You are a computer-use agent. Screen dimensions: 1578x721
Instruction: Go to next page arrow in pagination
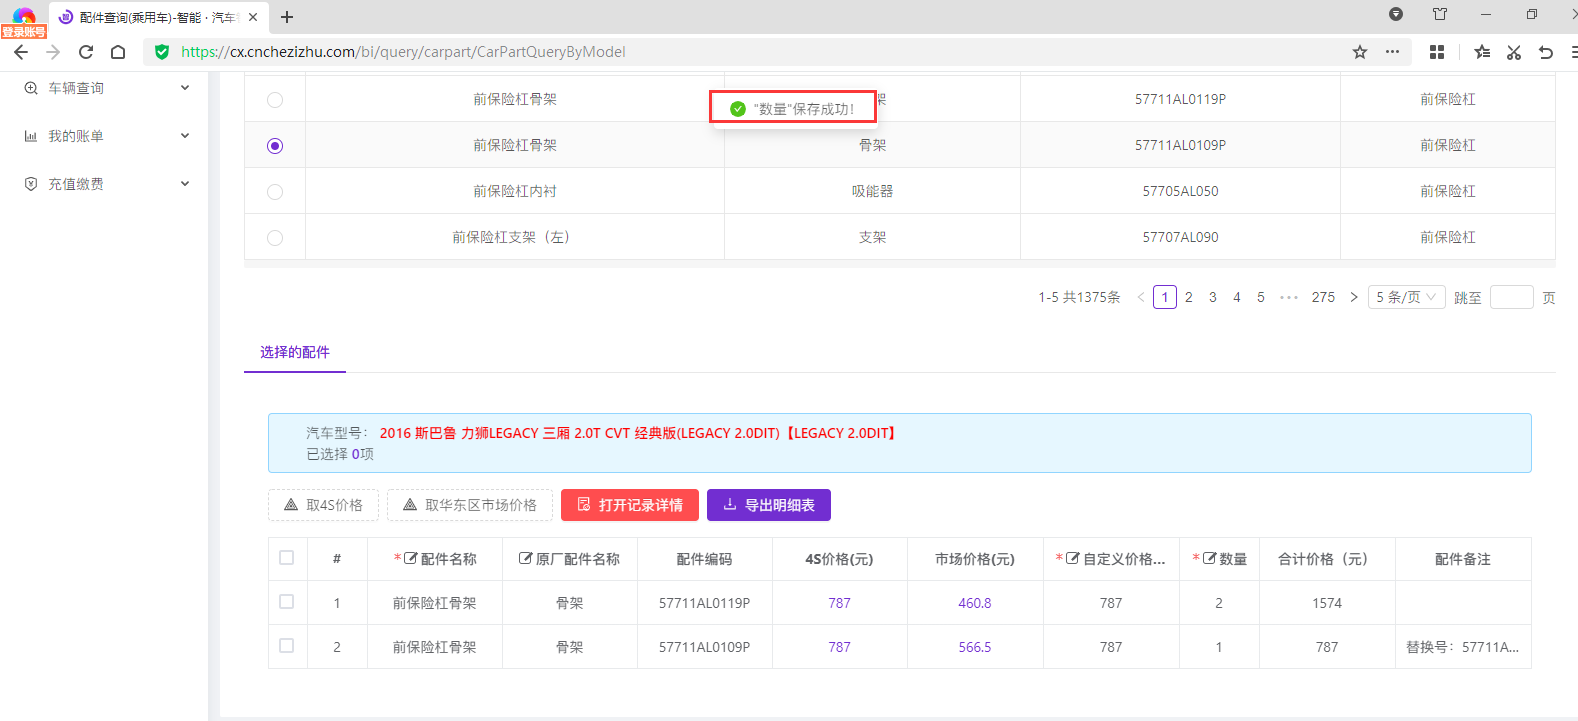point(1354,297)
